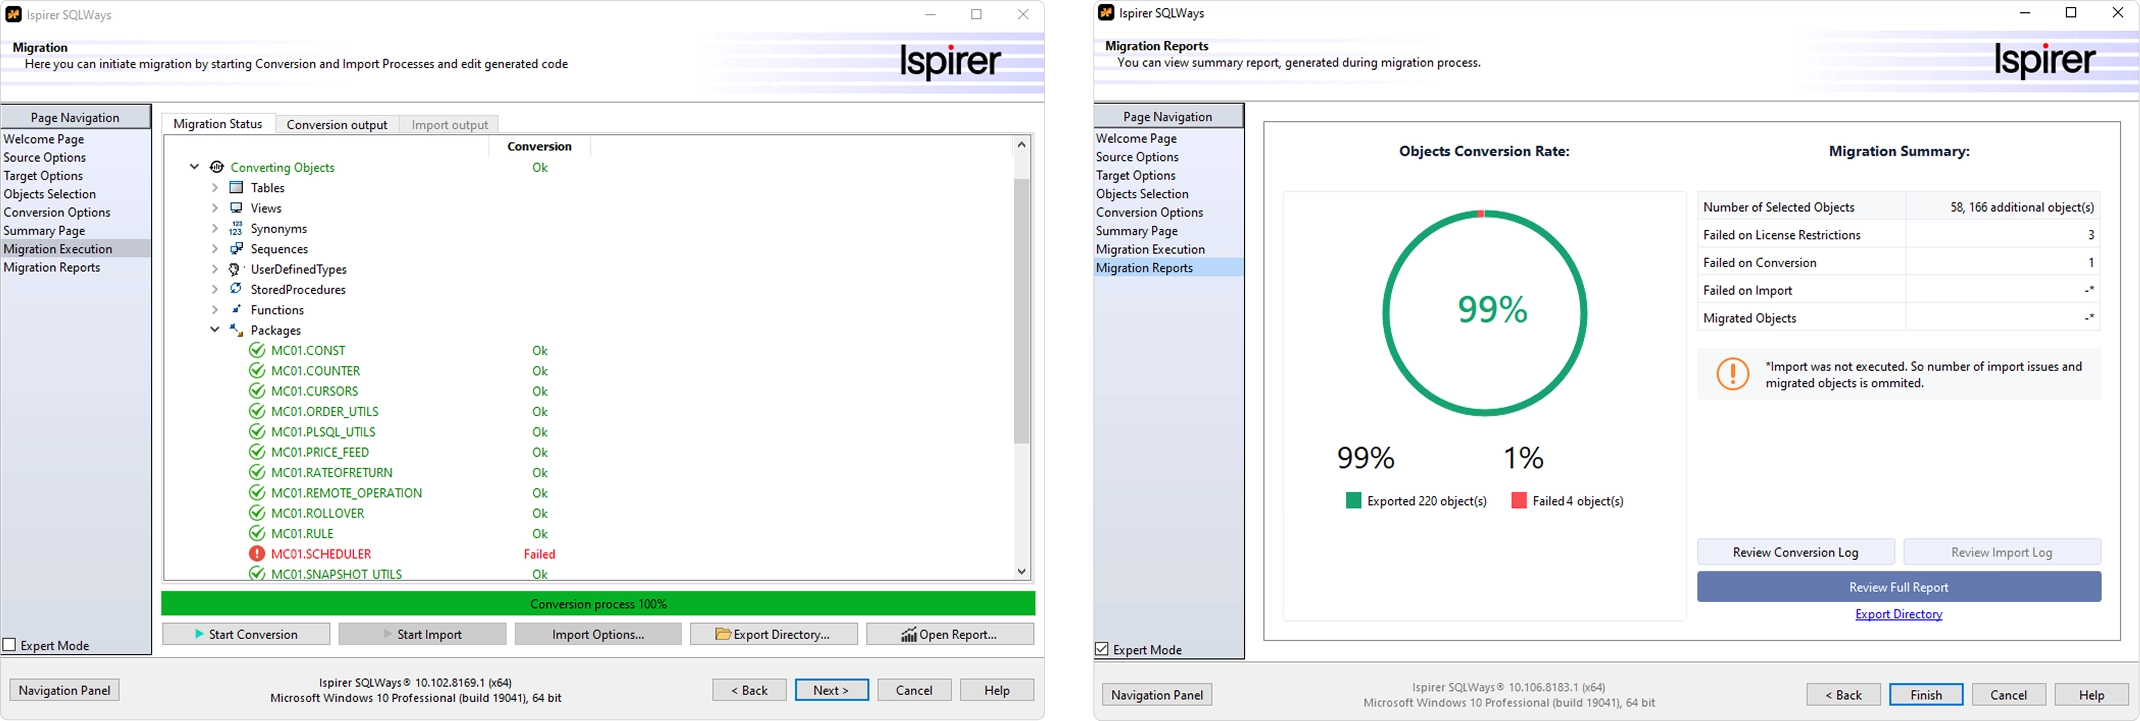Click Open Report button
The width and height of the screenshot is (2140, 721).
[950, 634]
